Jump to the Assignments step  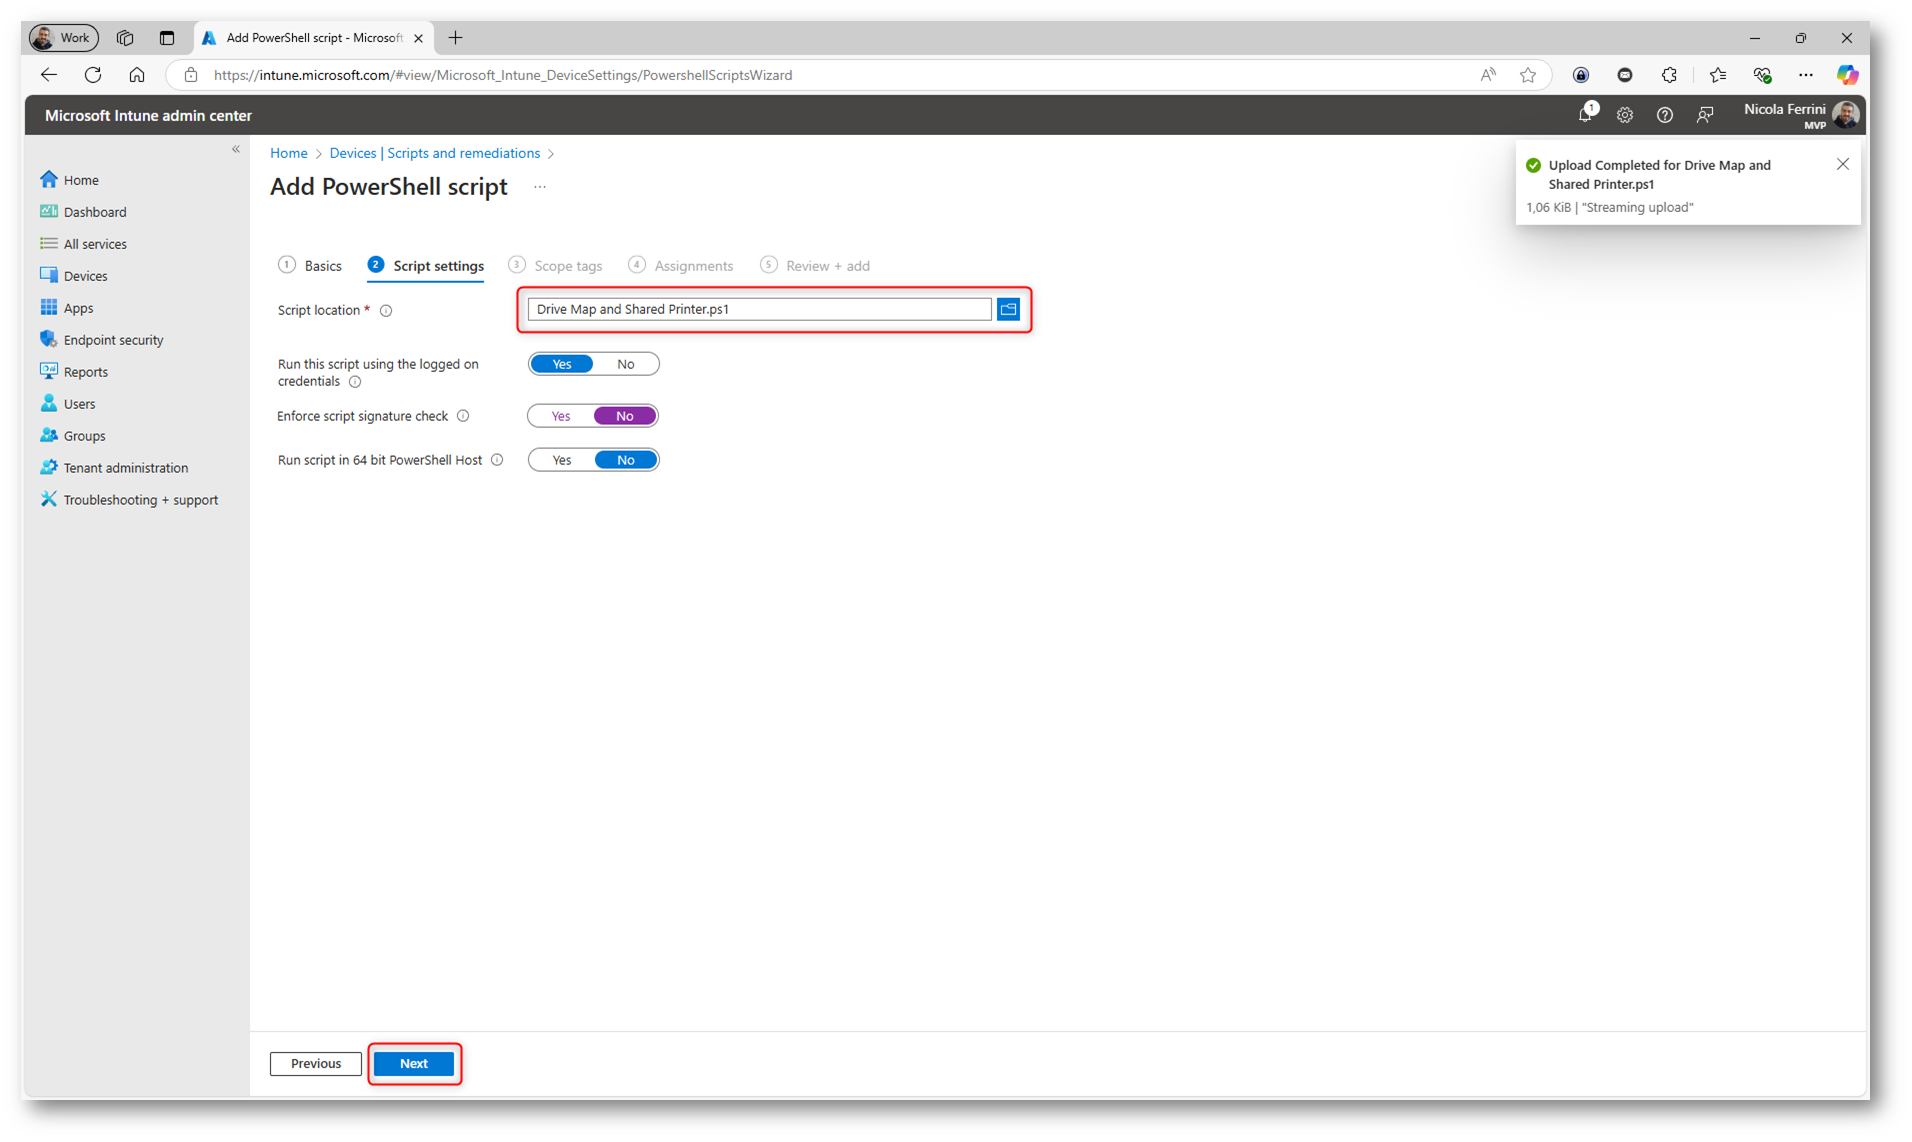[x=681, y=266]
